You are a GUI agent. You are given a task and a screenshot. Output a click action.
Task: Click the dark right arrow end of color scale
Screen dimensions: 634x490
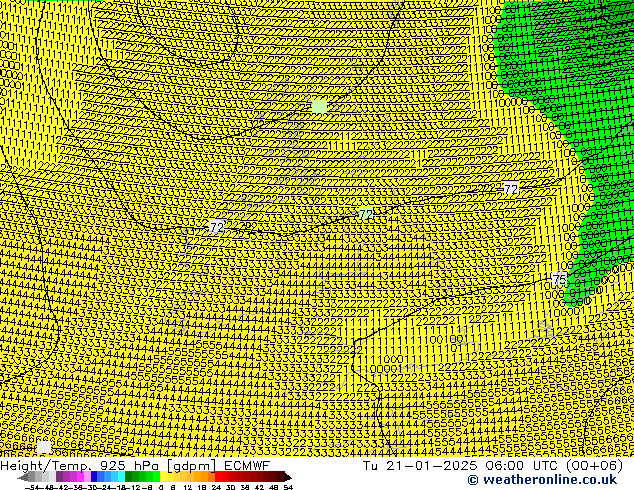coord(288,477)
